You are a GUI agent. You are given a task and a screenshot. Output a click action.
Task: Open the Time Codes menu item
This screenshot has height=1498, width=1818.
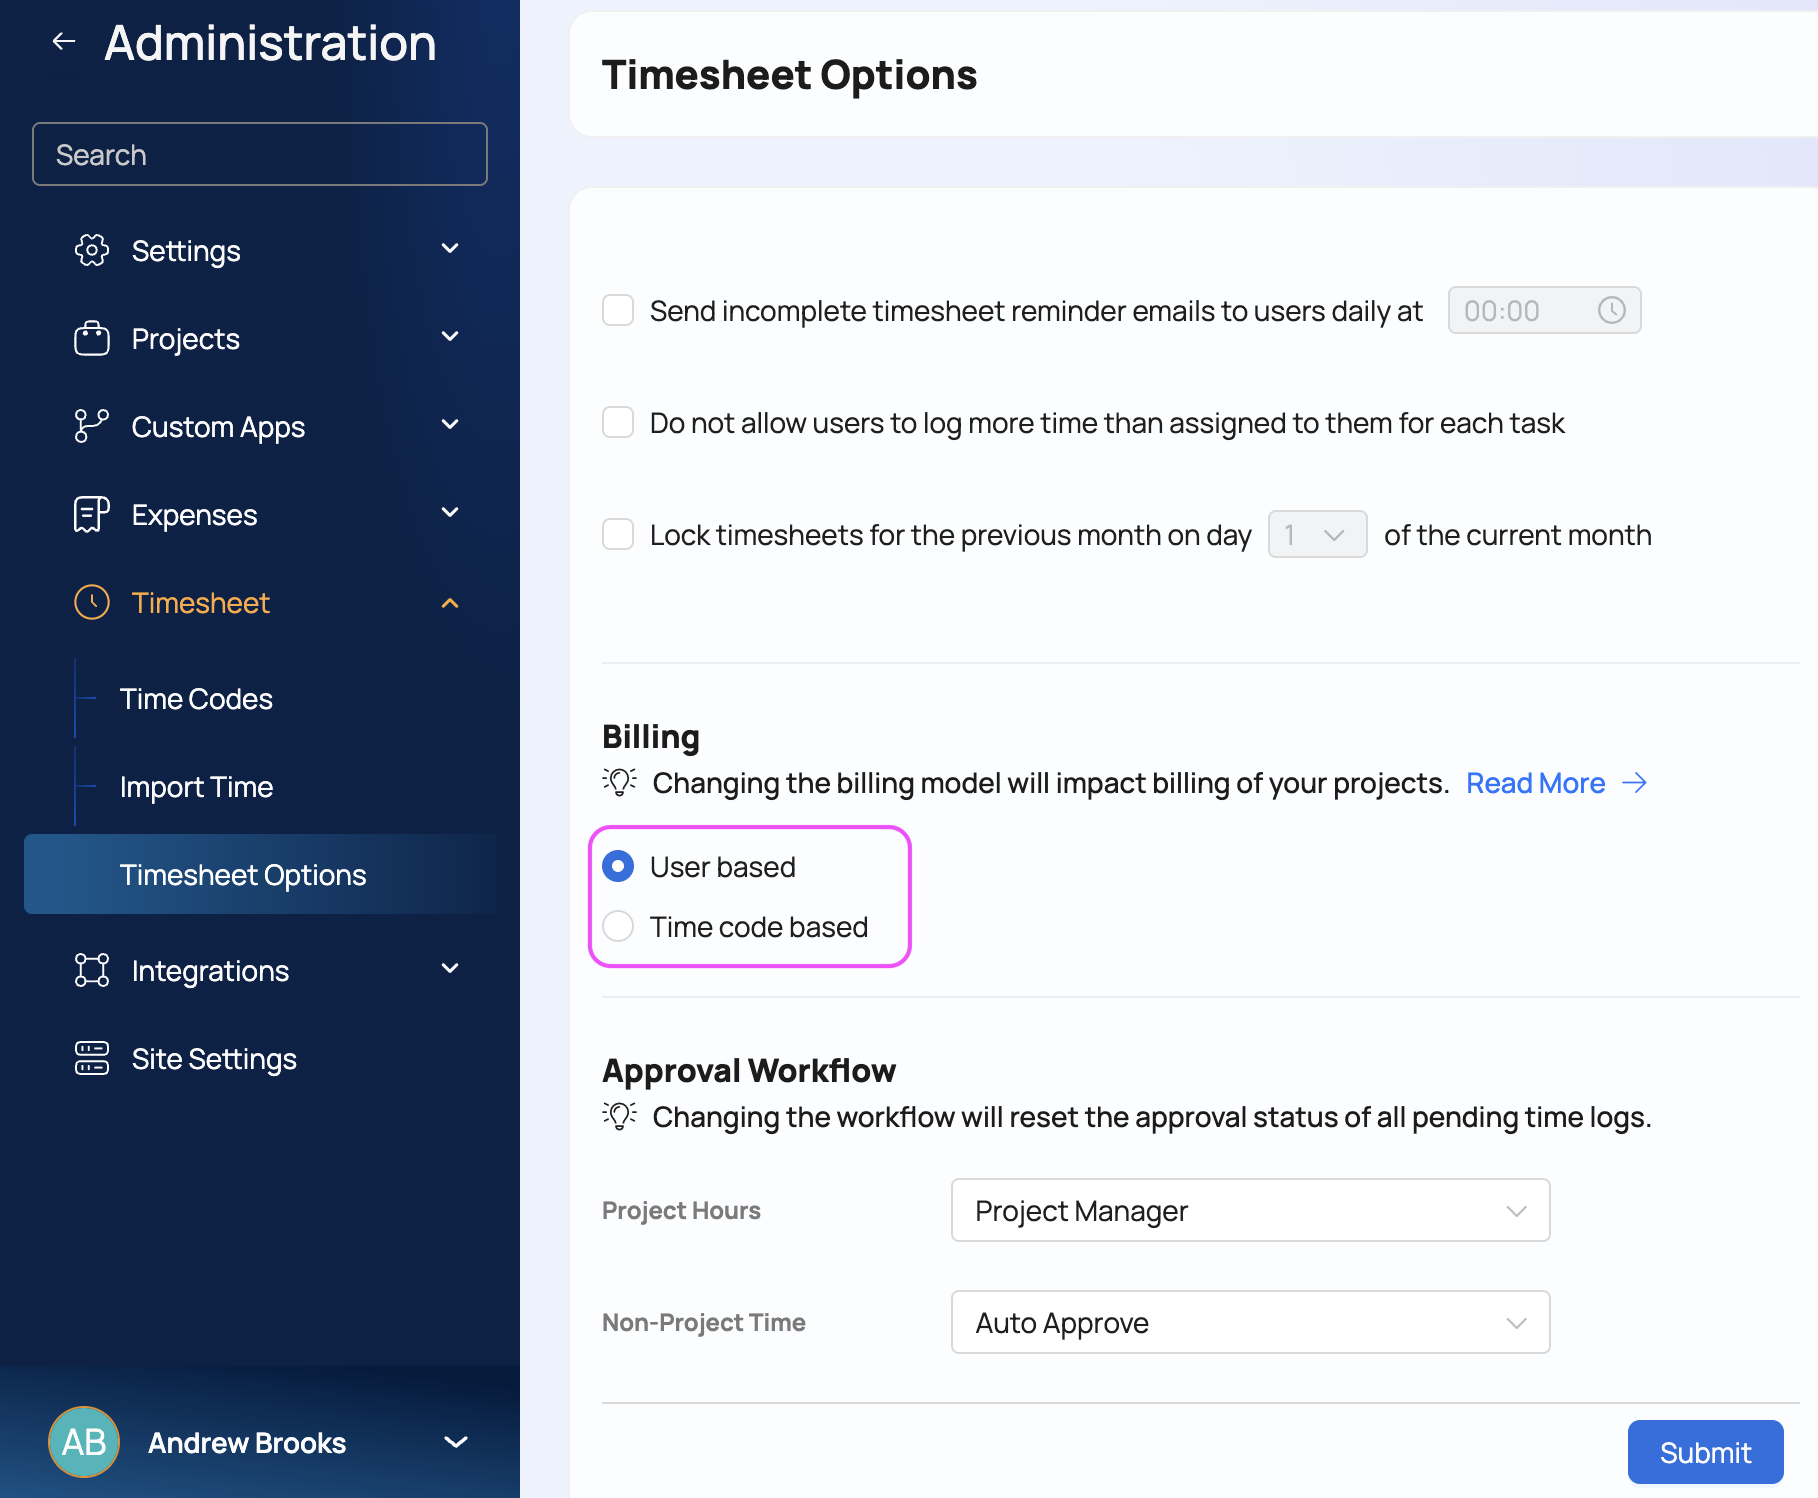196,699
